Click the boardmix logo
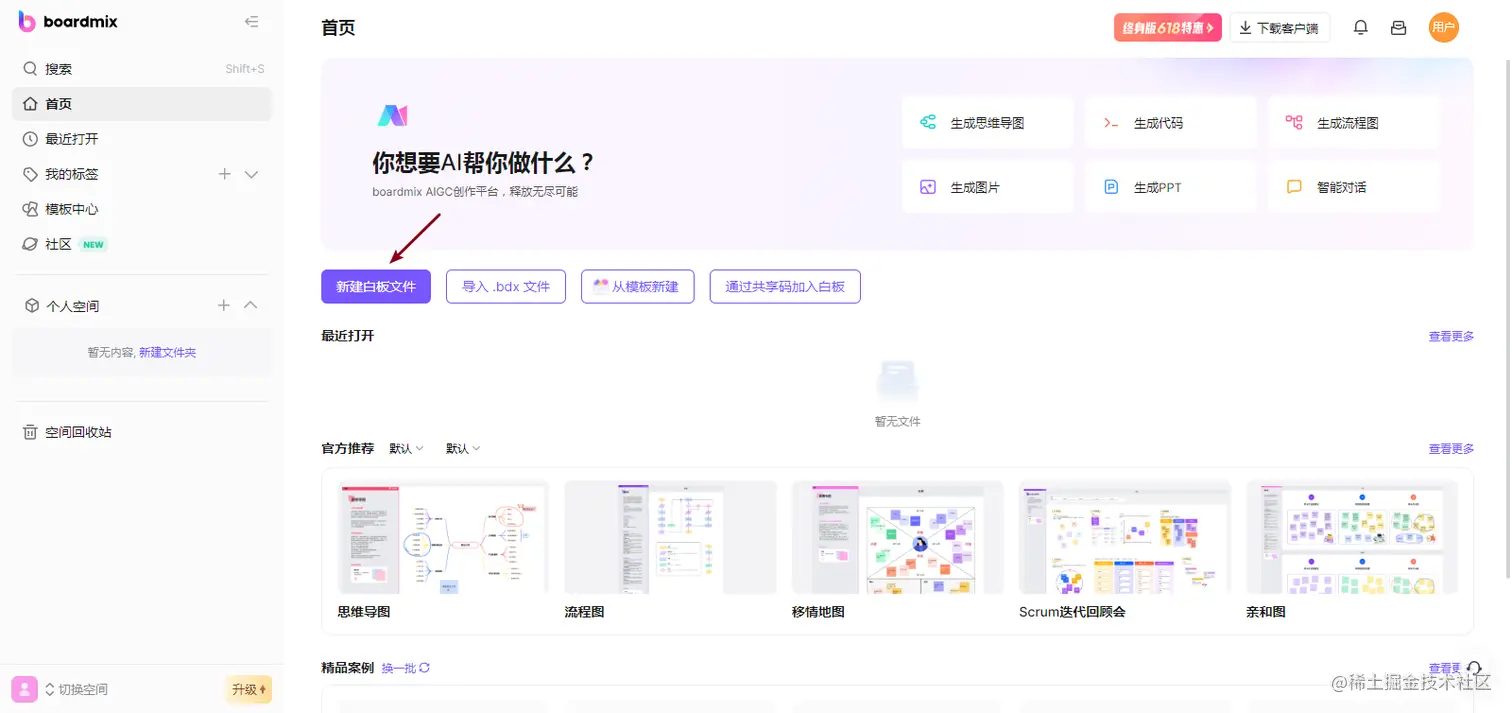 pos(68,21)
